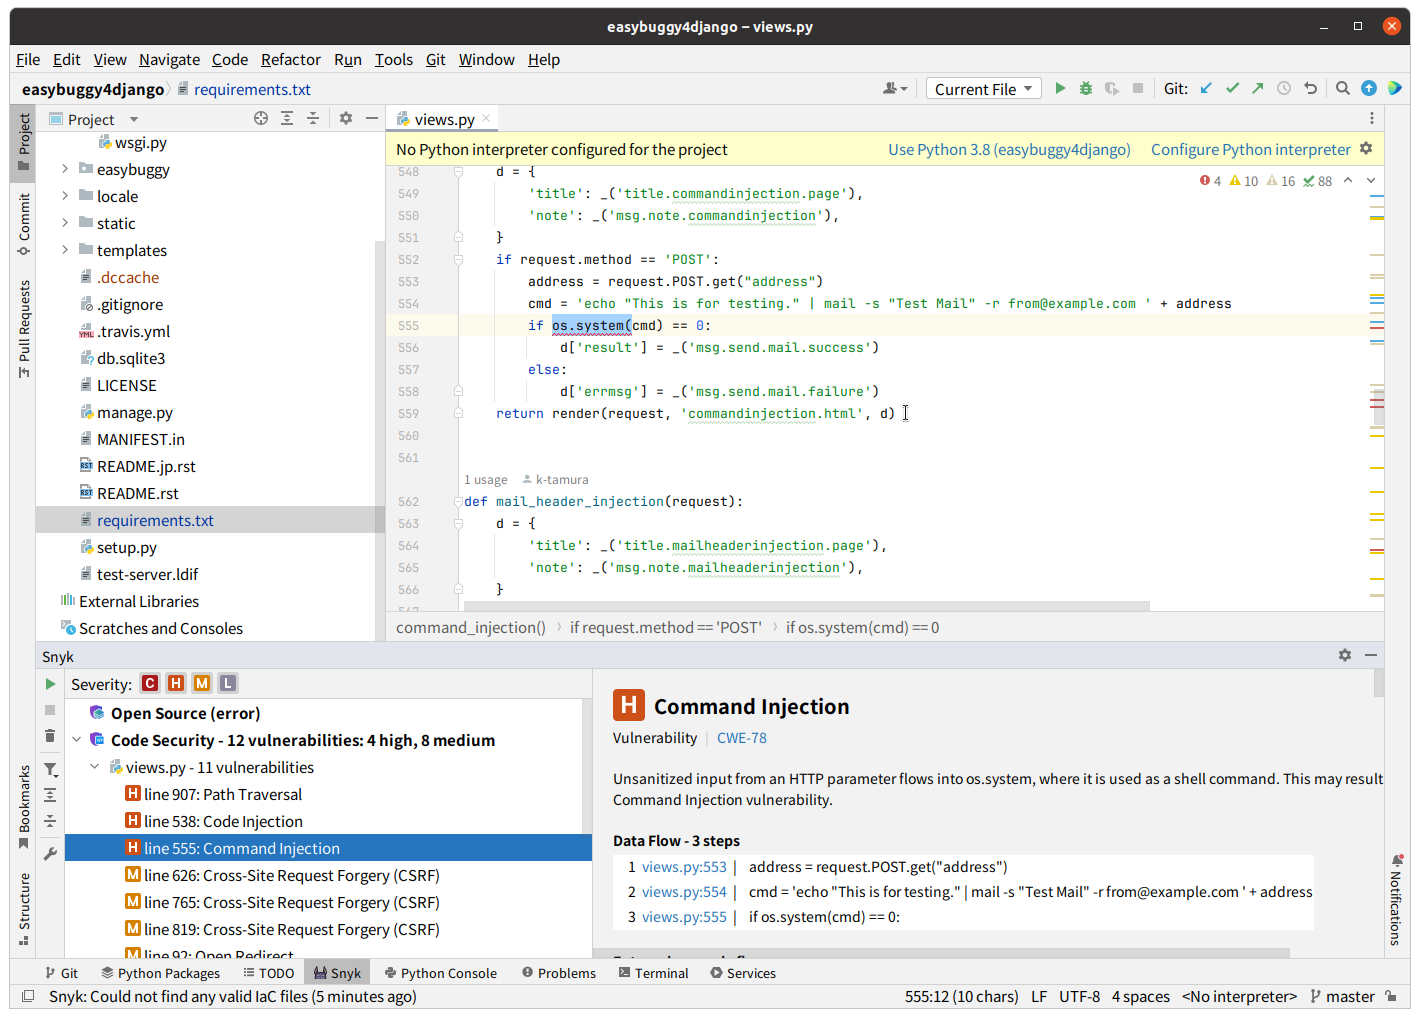1420x1018 pixels.
Task: Push commits using the Git arrow icon
Action: pyautogui.click(x=1257, y=88)
